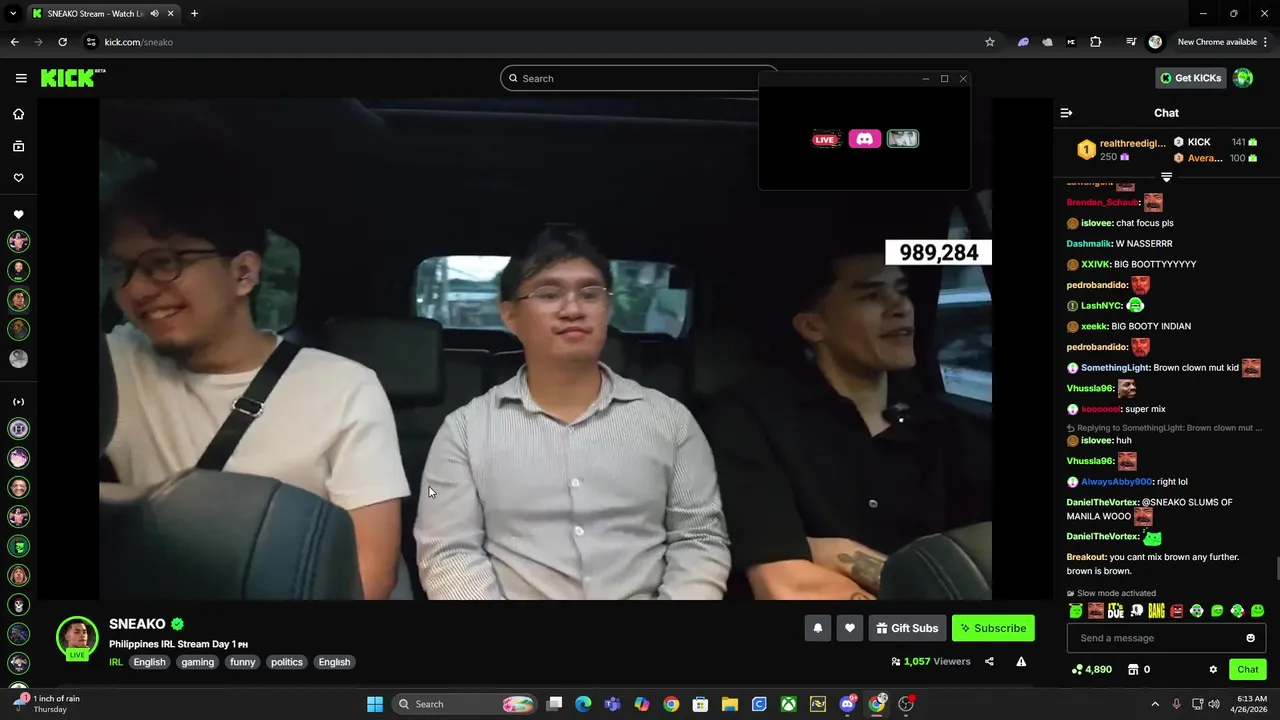Click the LIVE badge in popup window
This screenshot has width=1280, height=720.
(x=825, y=139)
